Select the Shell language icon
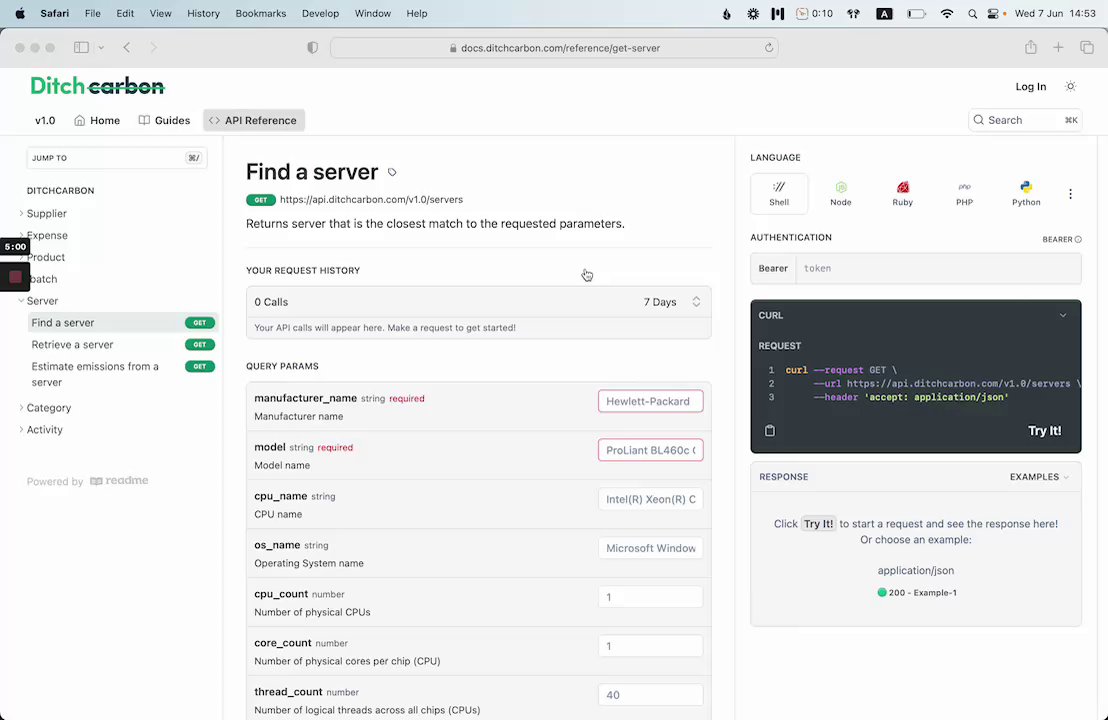The width and height of the screenshot is (1108, 720). point(779,193)
